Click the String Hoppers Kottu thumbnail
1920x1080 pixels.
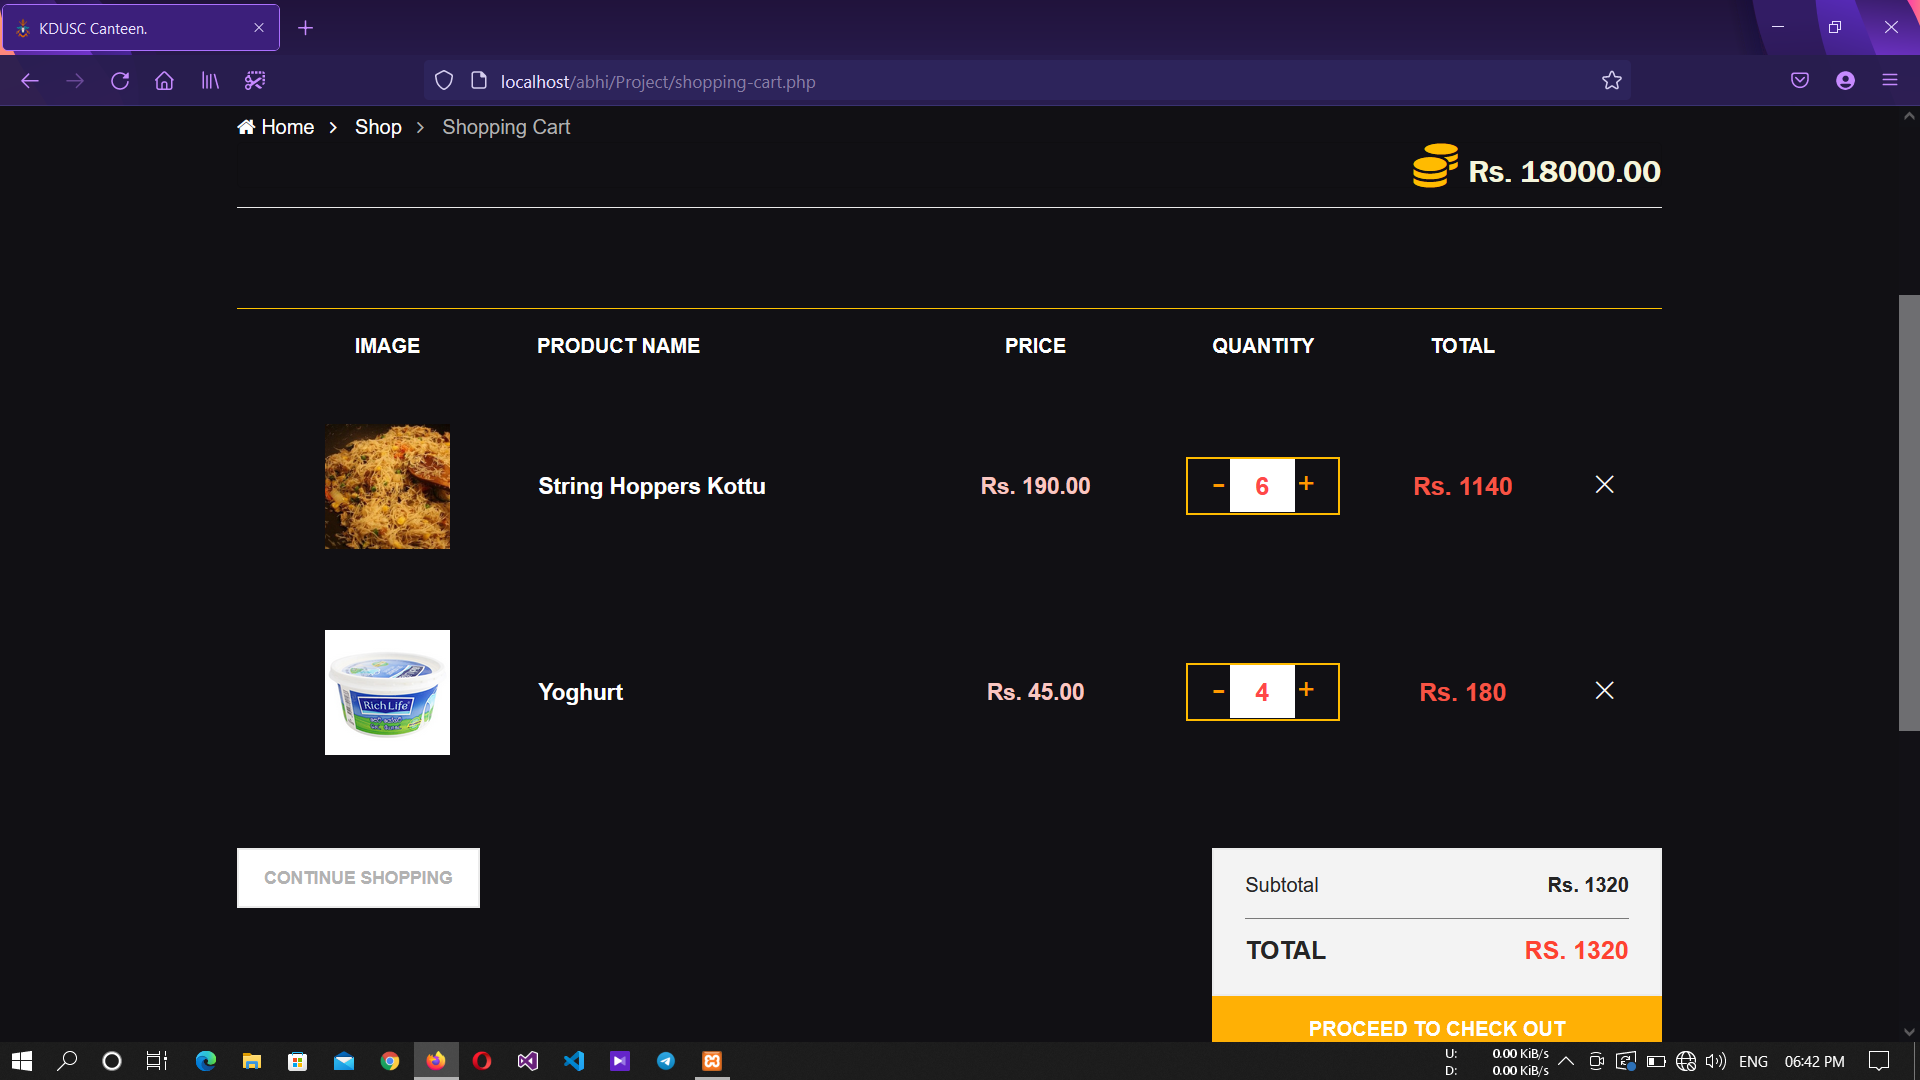point(387,486)
